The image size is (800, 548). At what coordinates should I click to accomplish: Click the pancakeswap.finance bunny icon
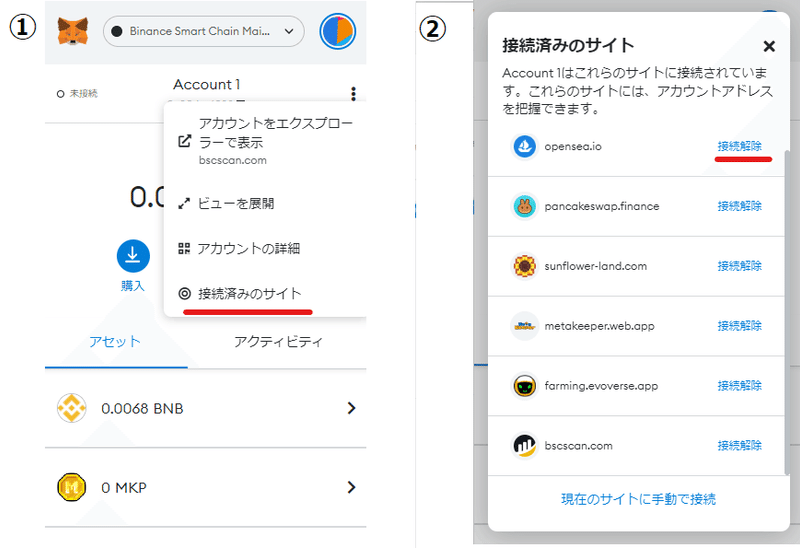(x=524, y=206)
